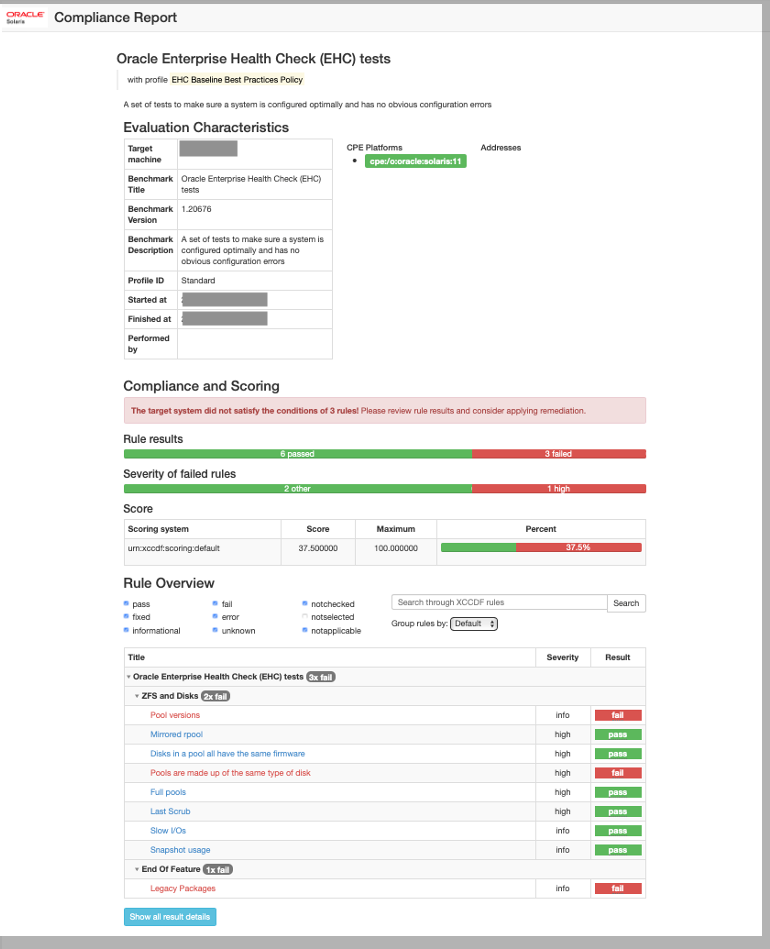Enable the notselected filter checkbox

pos(305,616)
